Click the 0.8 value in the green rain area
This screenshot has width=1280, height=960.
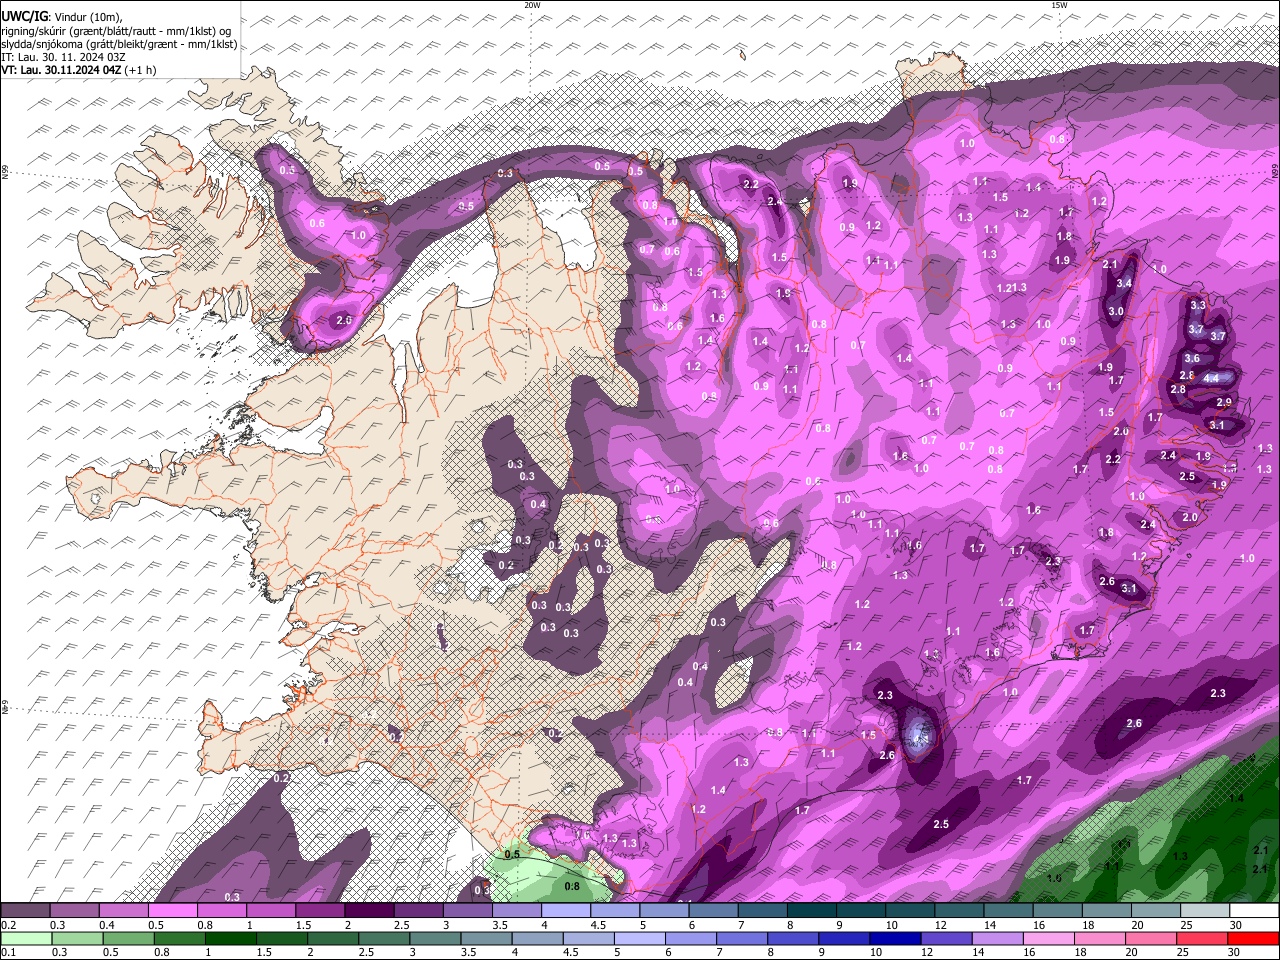pos(572,886)
